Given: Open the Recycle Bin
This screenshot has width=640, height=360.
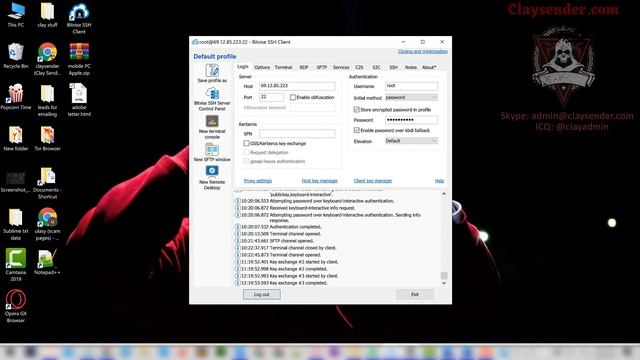Looking at the screenshot, I should [16, 56].
